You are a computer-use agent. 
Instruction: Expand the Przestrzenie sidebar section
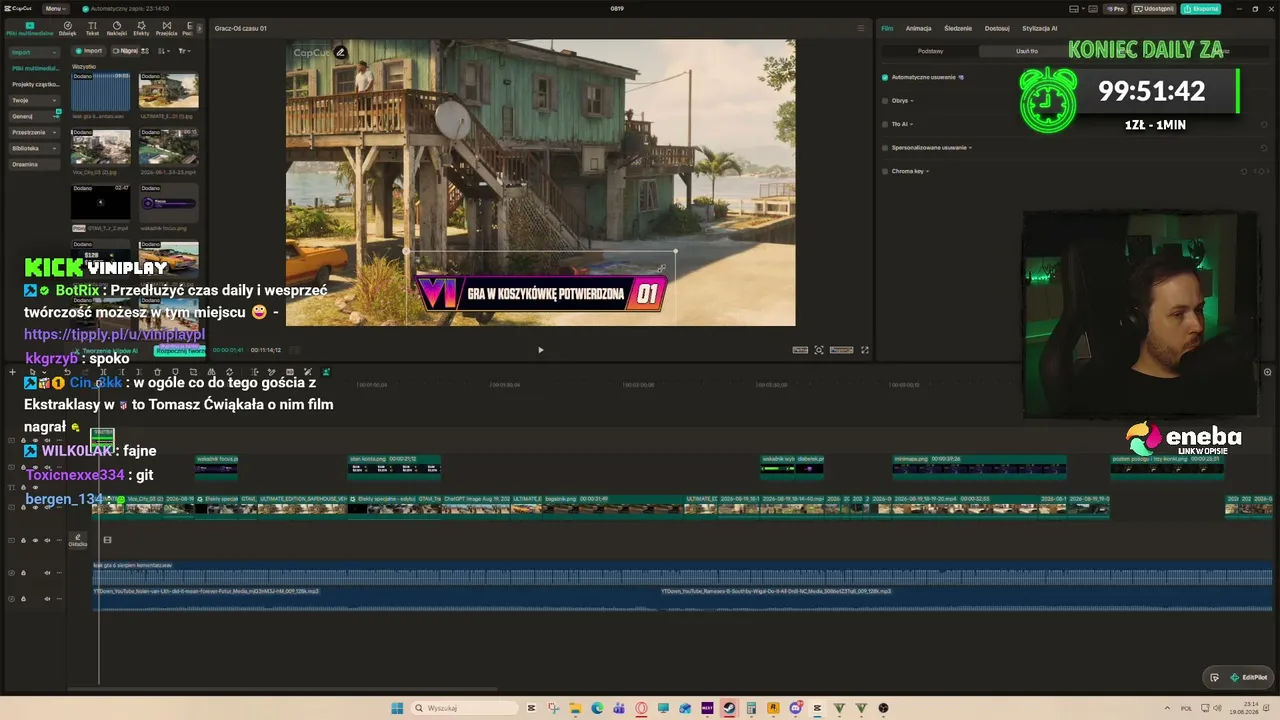(x=34, y=132)
